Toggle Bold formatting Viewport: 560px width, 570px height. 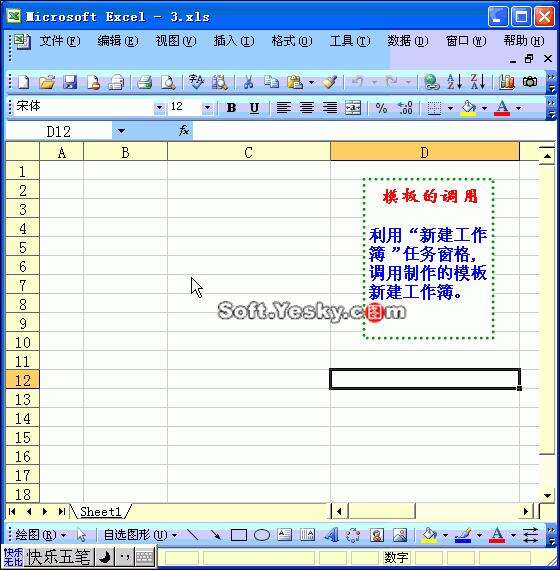tap(231, 108)
